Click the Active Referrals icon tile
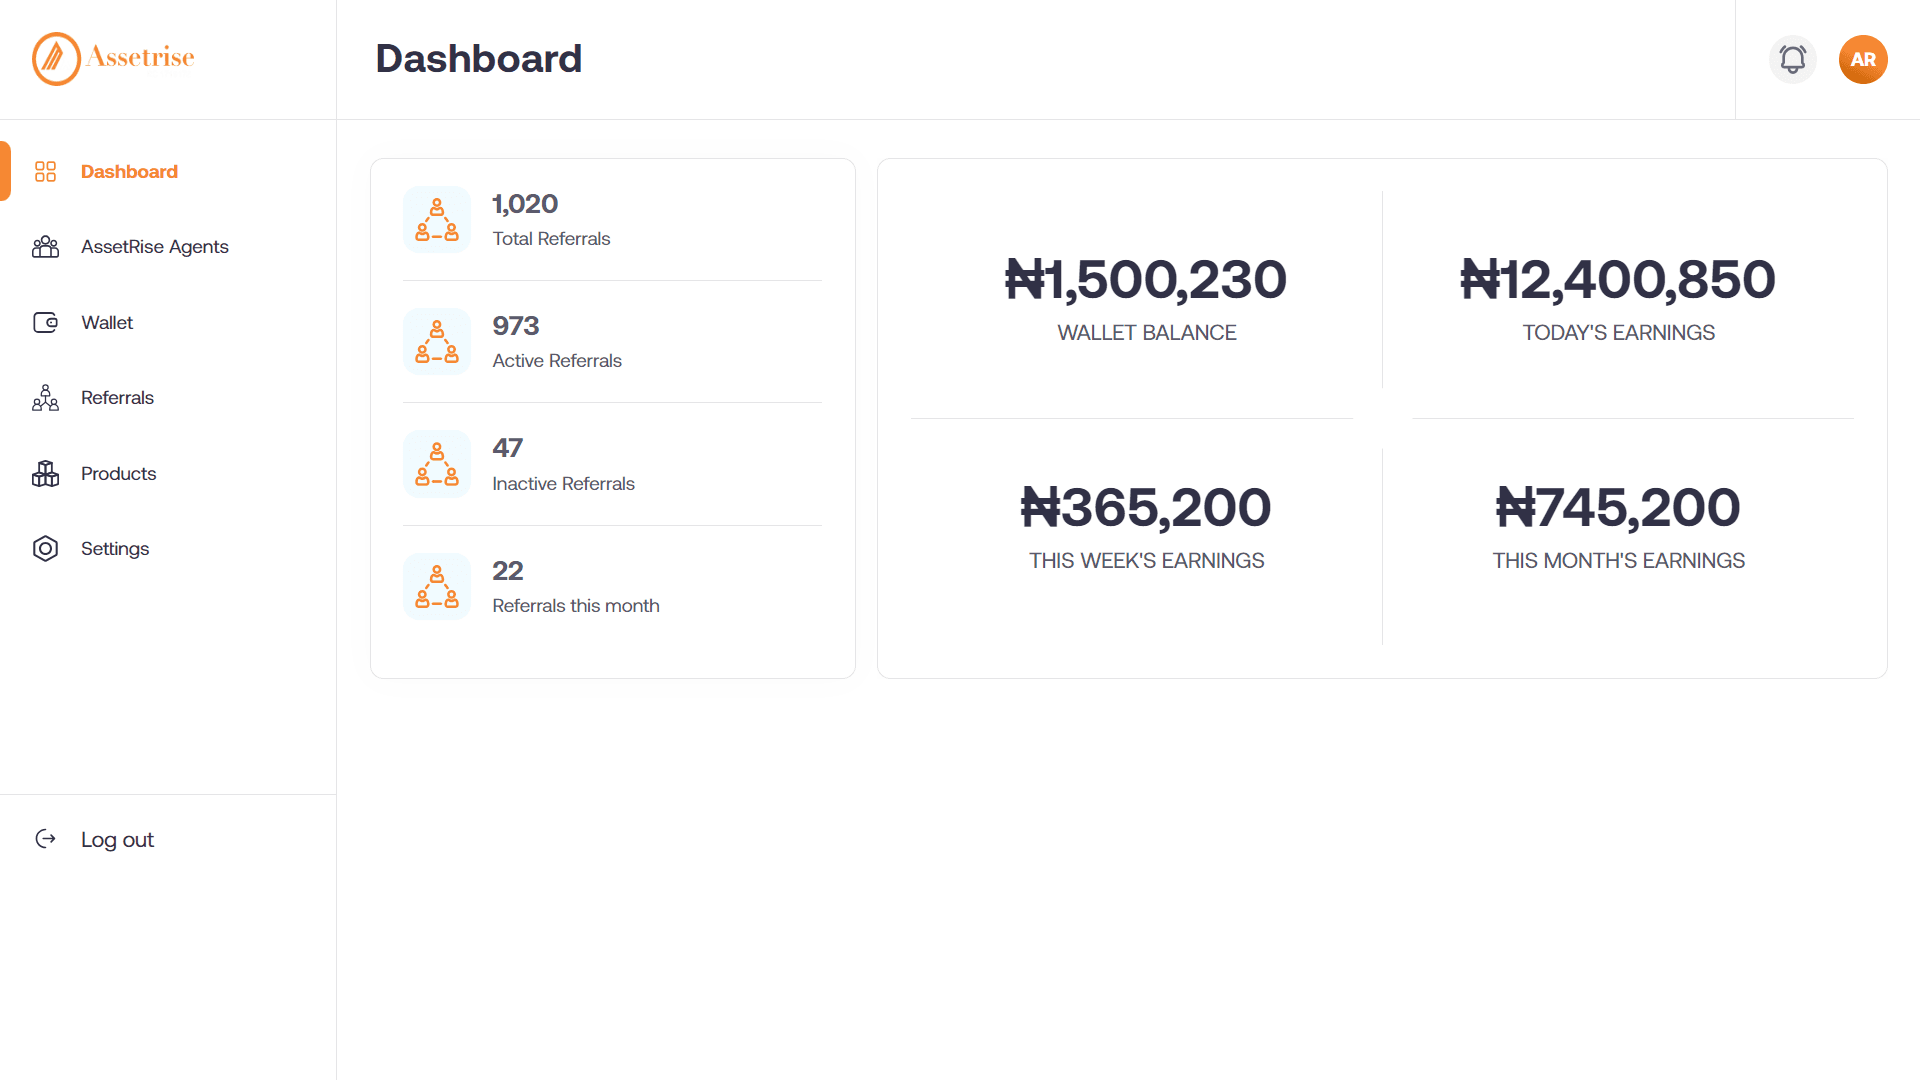 coord(436,341)
